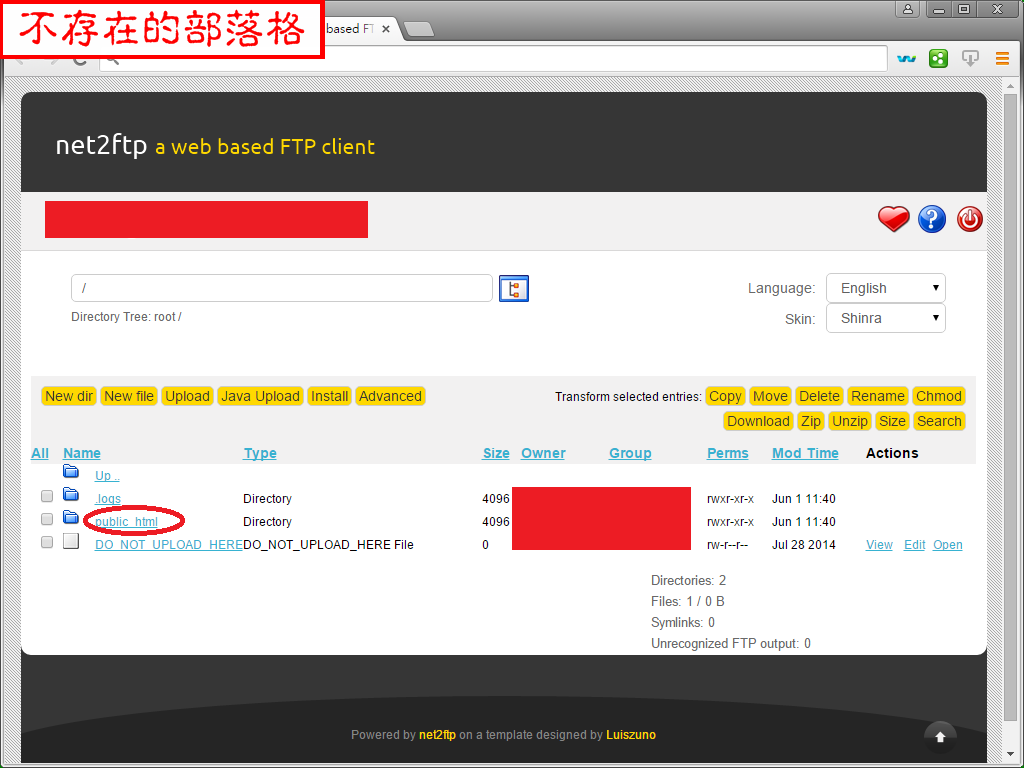Click the New file button

[x=129, y=396]
